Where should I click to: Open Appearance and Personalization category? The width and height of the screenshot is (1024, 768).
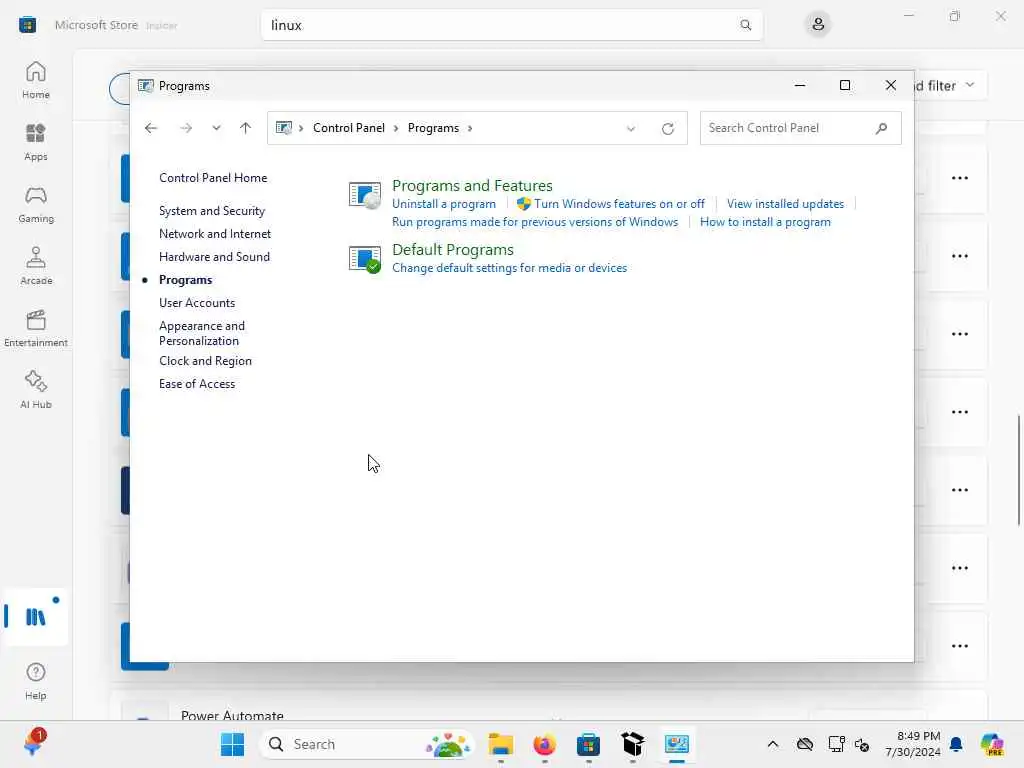click(202, 333)
